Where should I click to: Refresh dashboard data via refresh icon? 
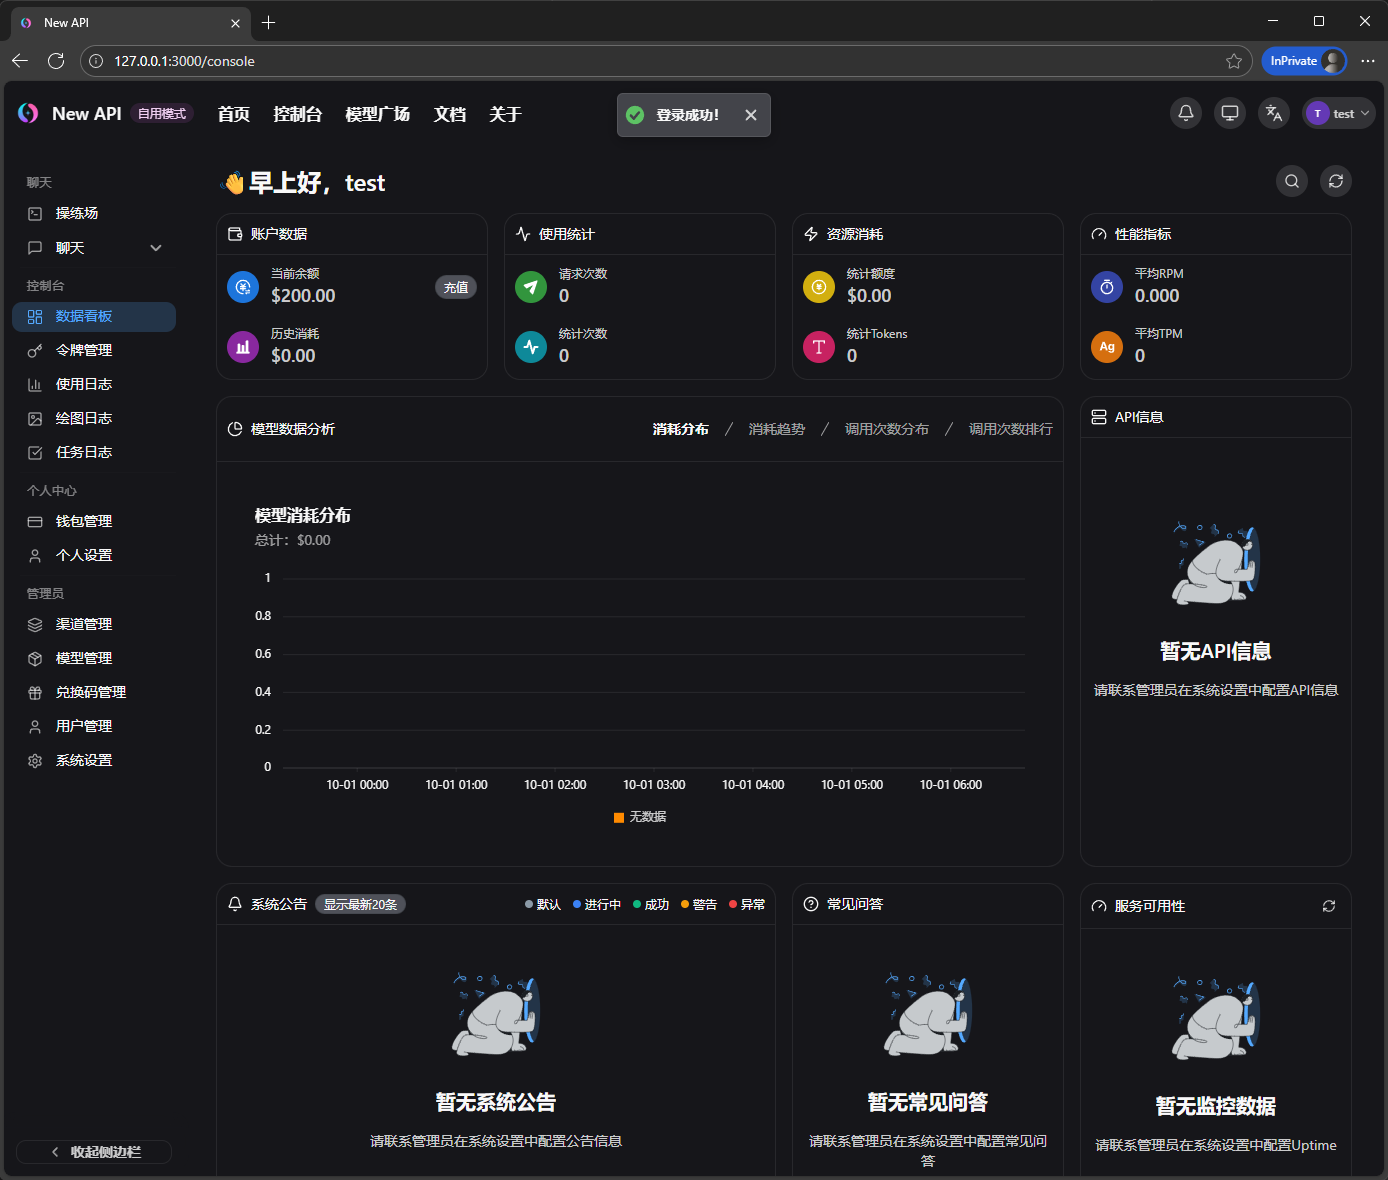point(1336,181)
